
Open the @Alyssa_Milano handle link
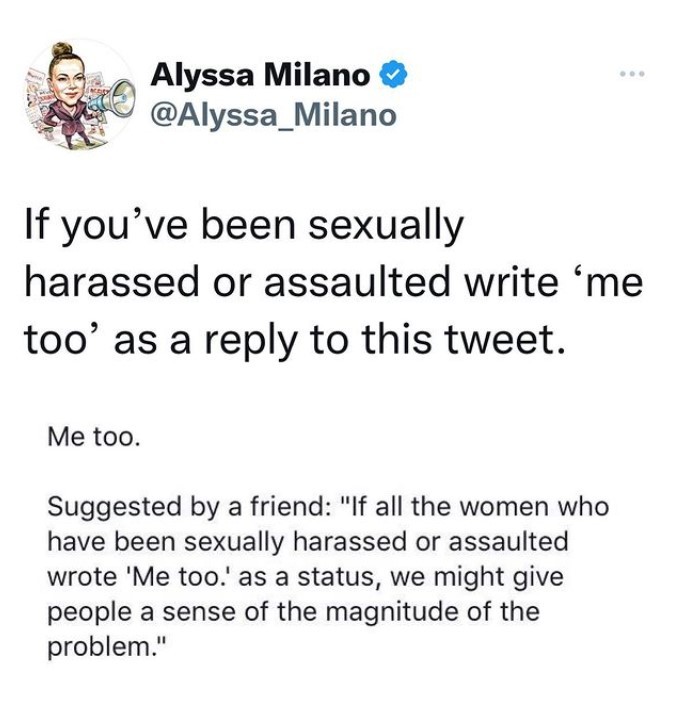coord(274,115)
